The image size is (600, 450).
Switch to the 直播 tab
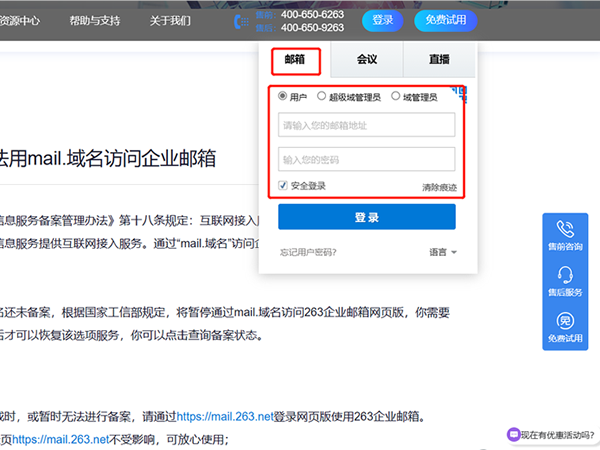[439, 60]
